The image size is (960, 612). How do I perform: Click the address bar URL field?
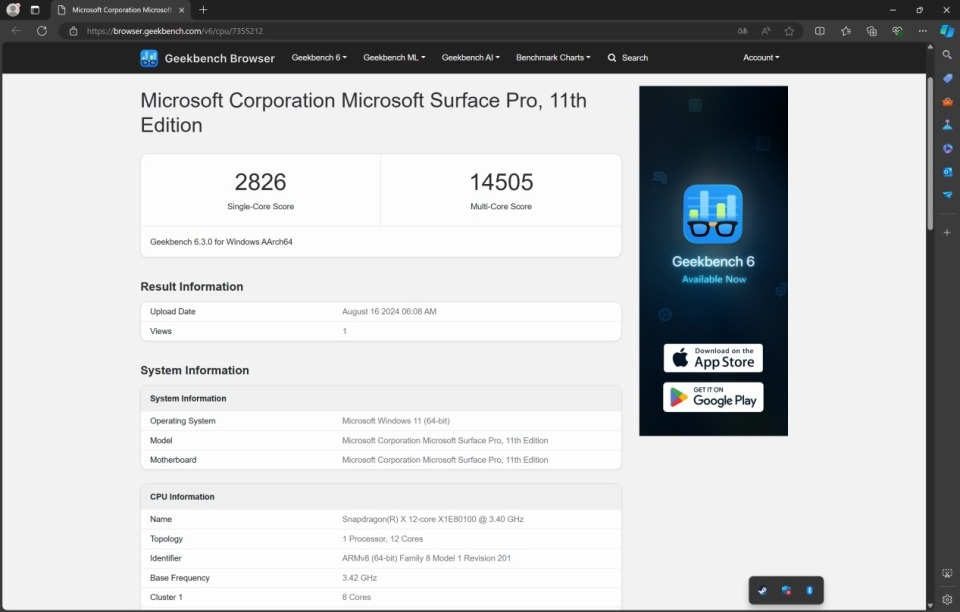tap(404, 31)
